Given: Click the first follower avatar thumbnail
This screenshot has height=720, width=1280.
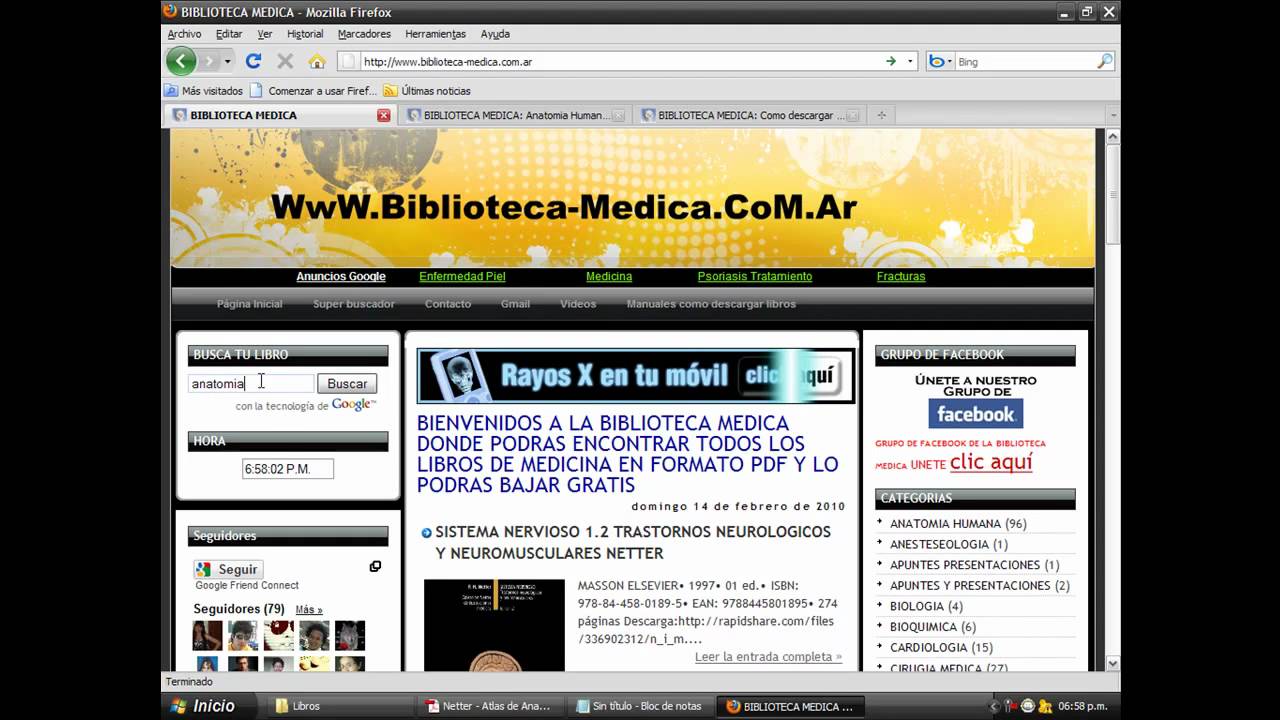Looking at the screenshot, I should coord(208,635).
